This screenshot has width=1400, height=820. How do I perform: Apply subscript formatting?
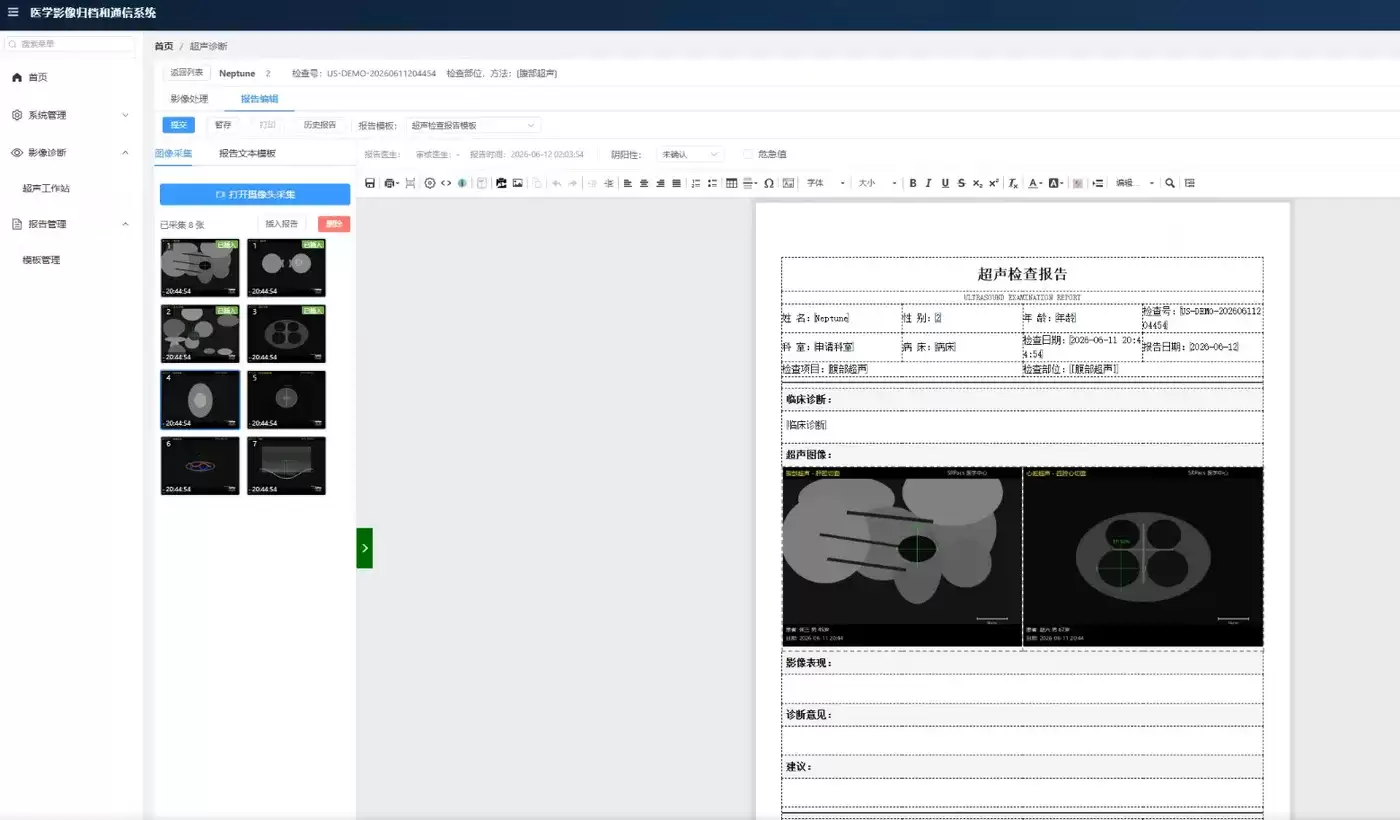point(977,183)
